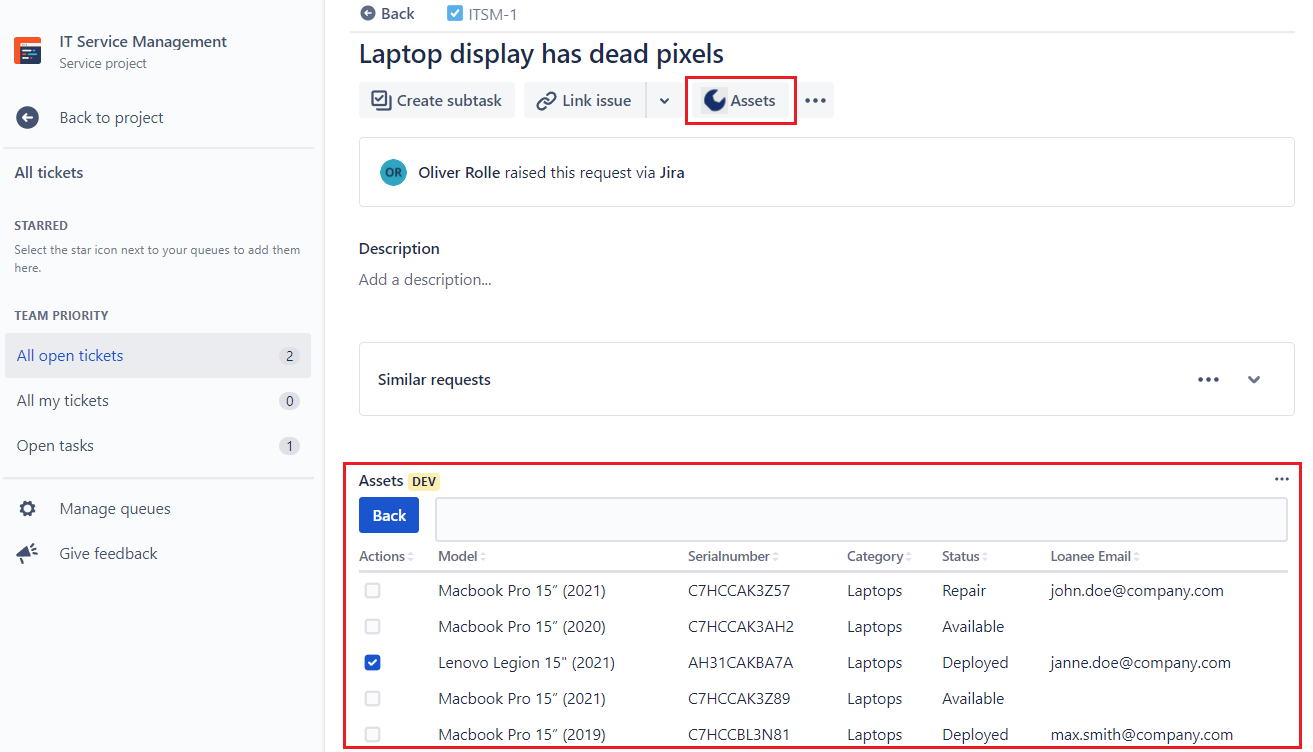The height and width of the screenshot is (752, 1313).
Task: Click the Similar requests title
Action: coord(434,380)
